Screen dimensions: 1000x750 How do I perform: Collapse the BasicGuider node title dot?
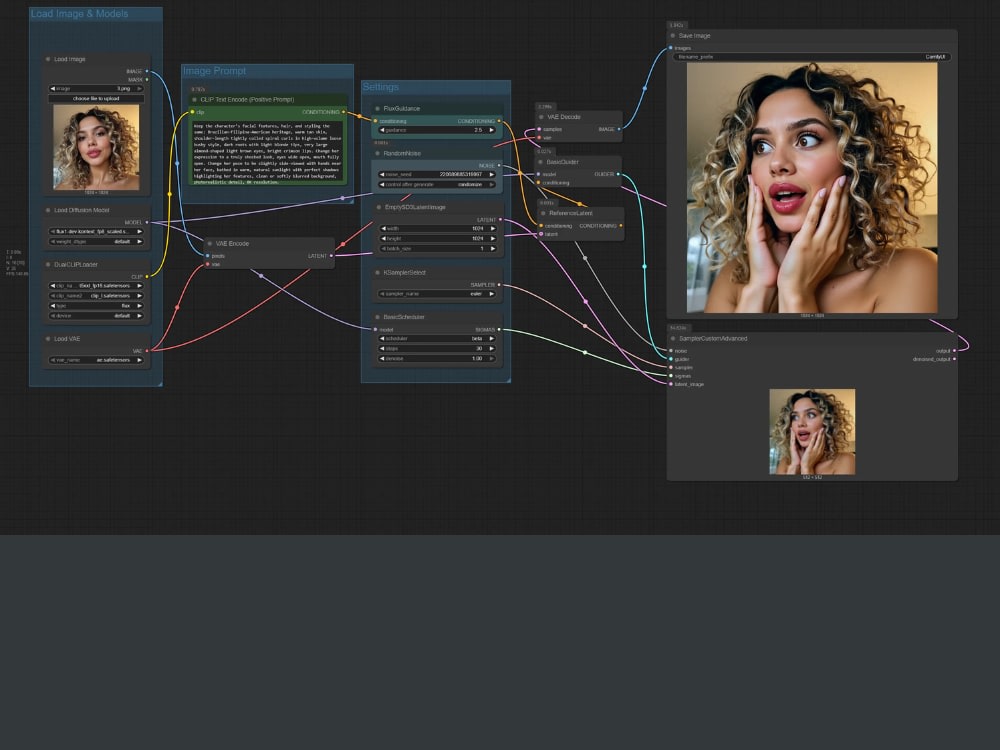[541, 162]
